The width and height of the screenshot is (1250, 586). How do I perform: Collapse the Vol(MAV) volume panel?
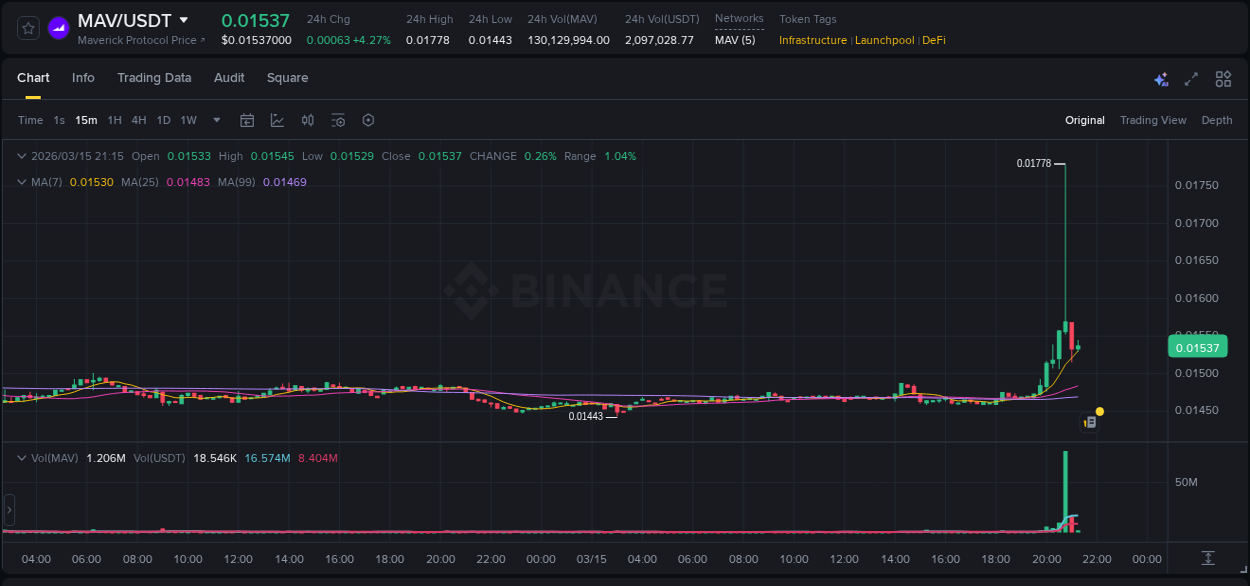click(x=20, y=458)
